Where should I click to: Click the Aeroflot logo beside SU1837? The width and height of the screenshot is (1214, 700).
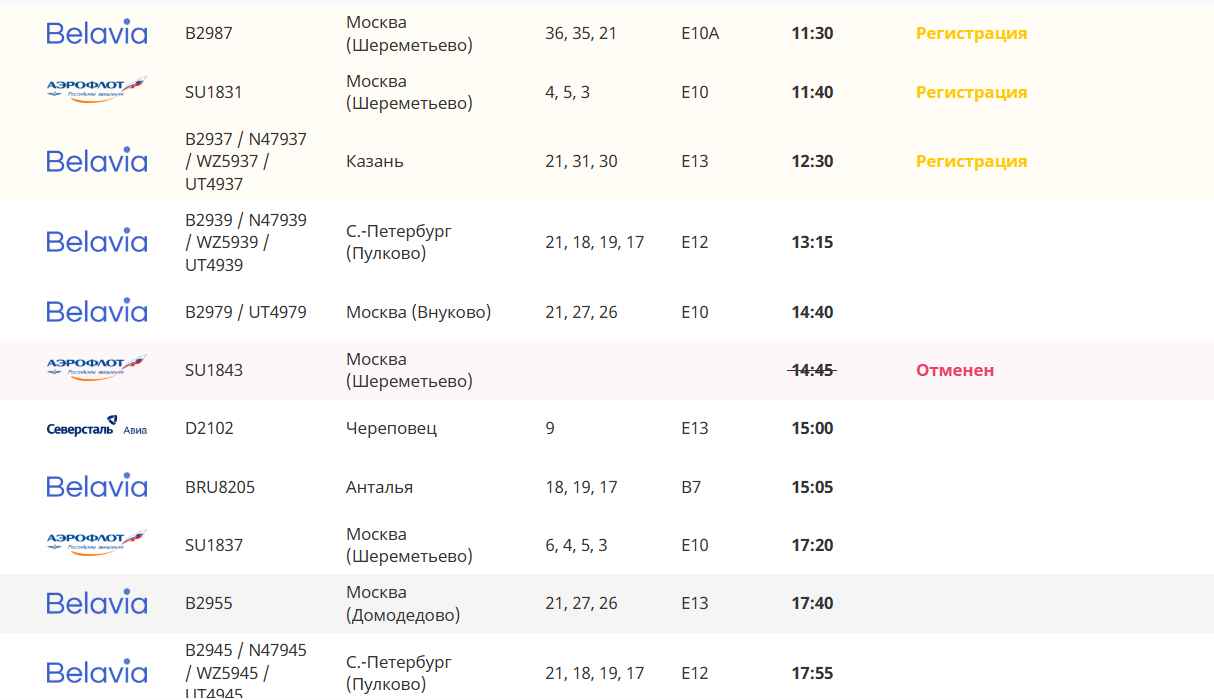point(97,544)
